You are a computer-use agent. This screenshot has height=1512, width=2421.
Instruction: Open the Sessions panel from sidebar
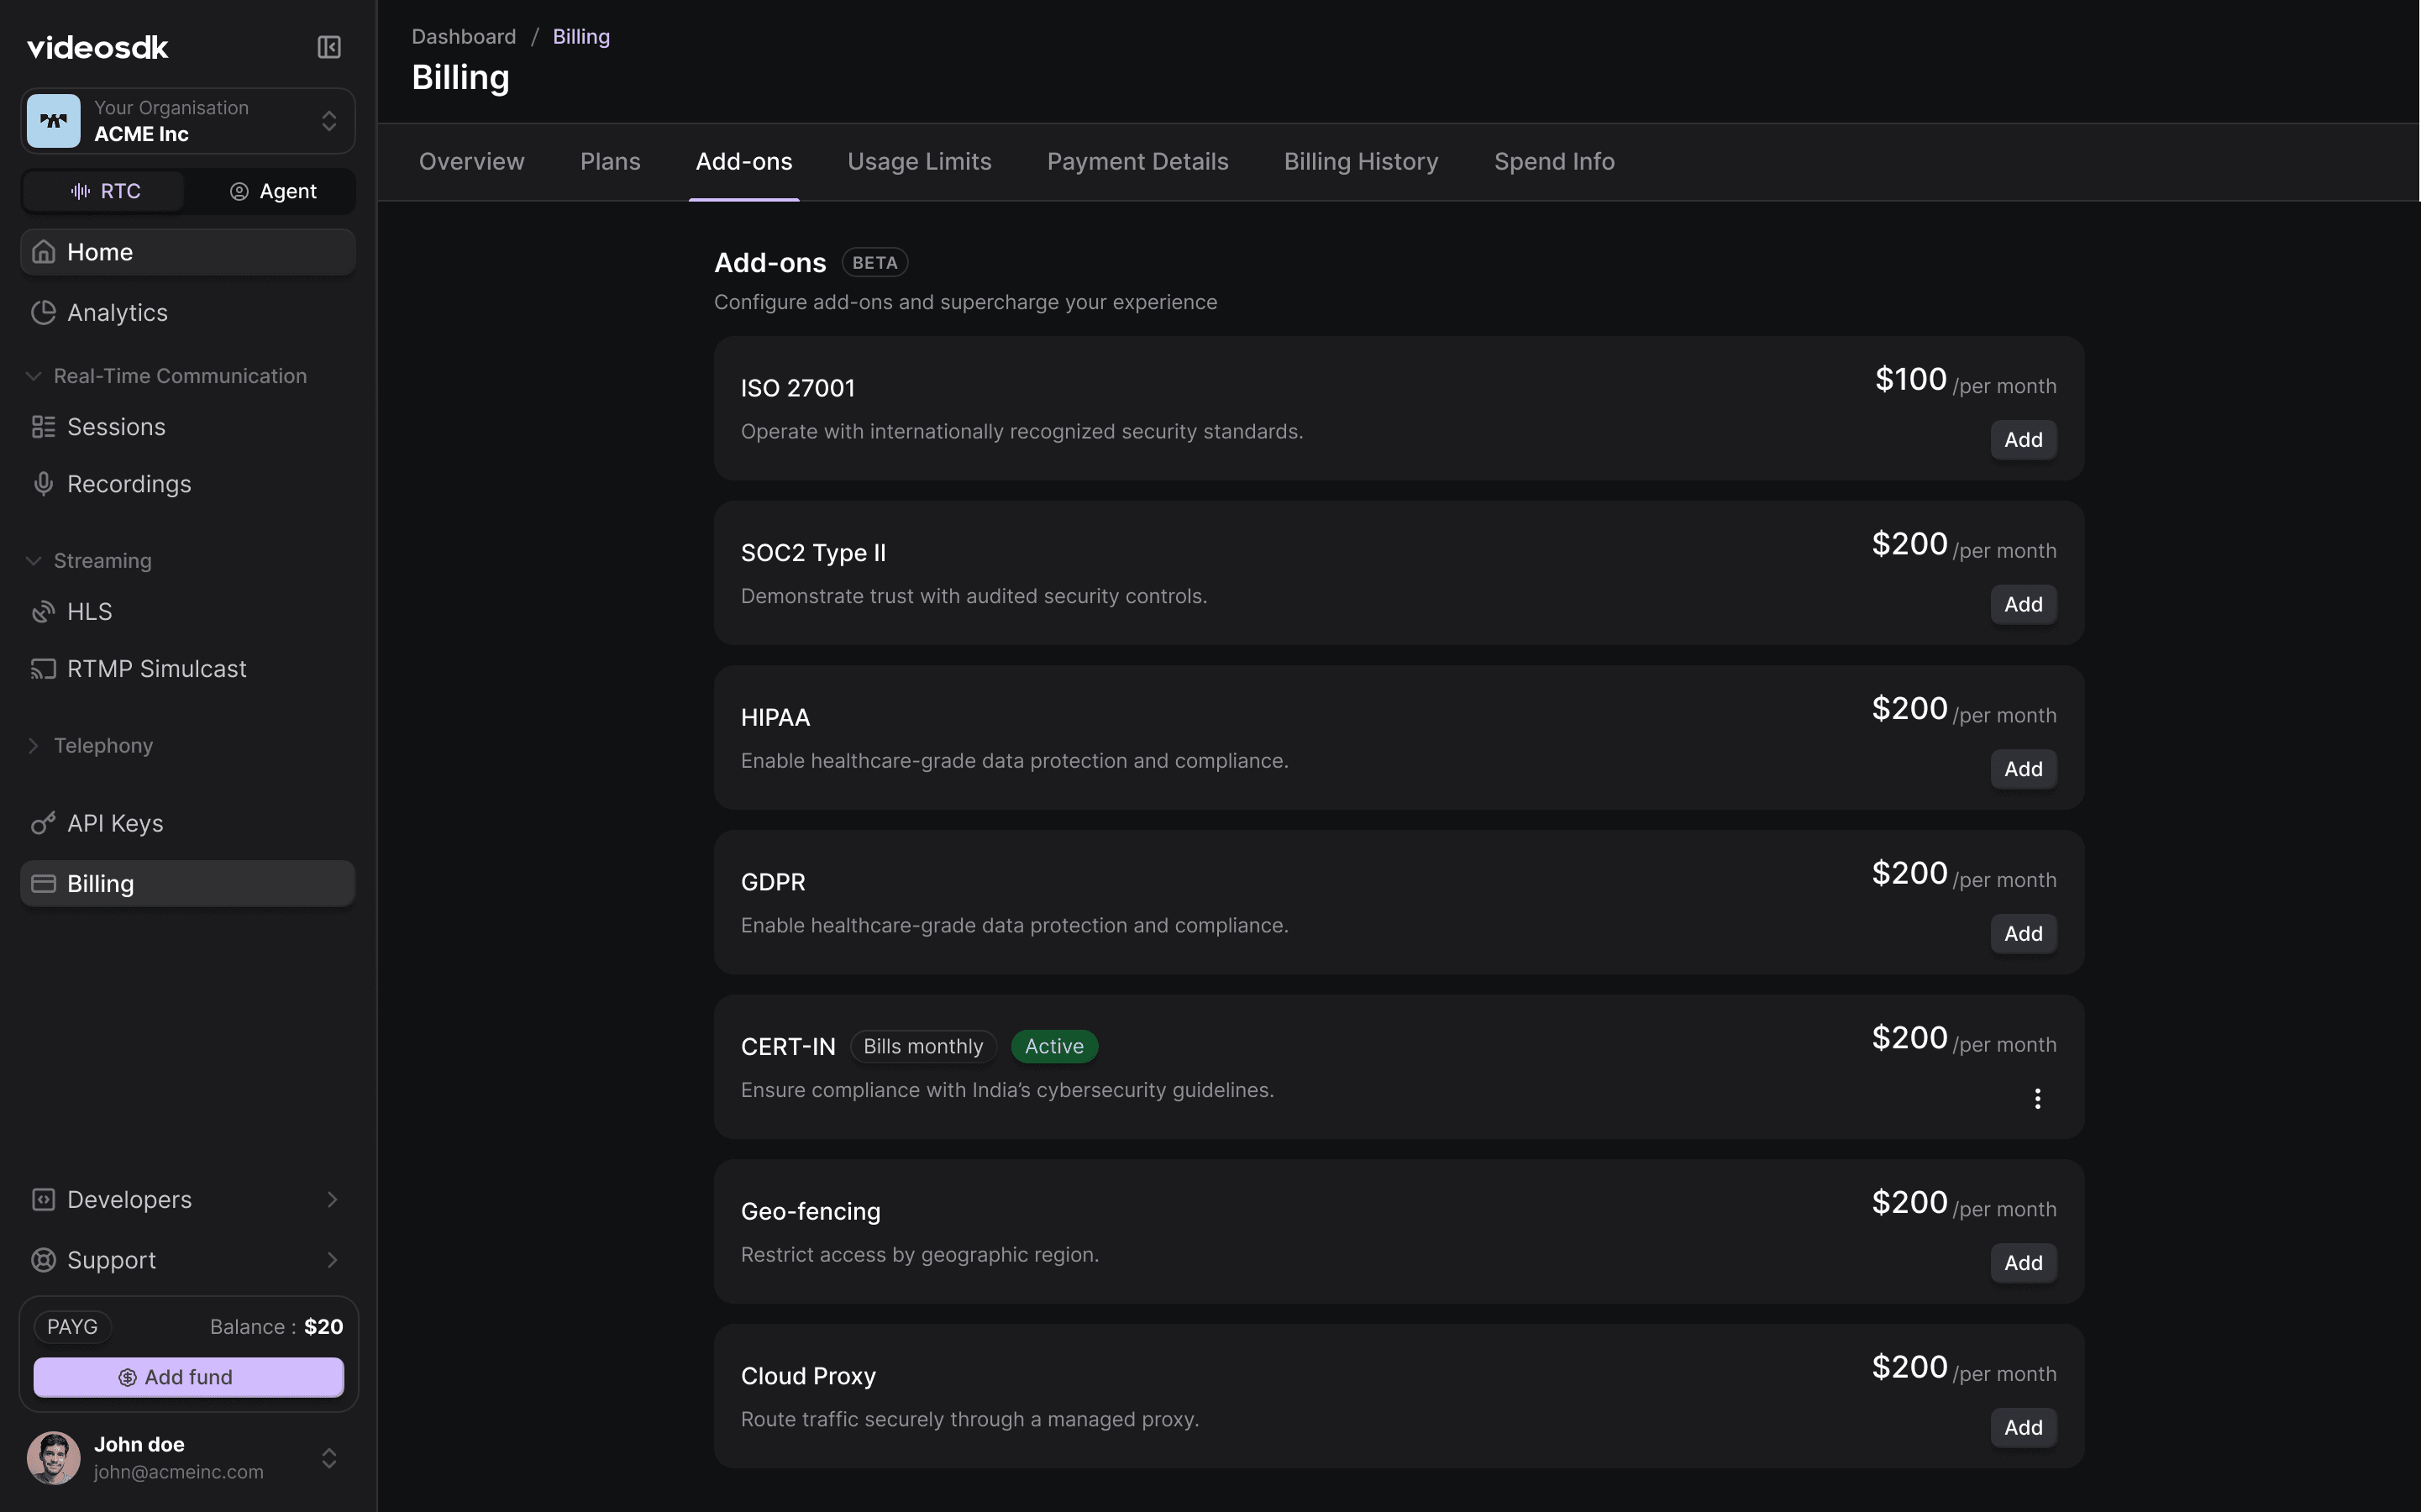[x=116, y=427]
